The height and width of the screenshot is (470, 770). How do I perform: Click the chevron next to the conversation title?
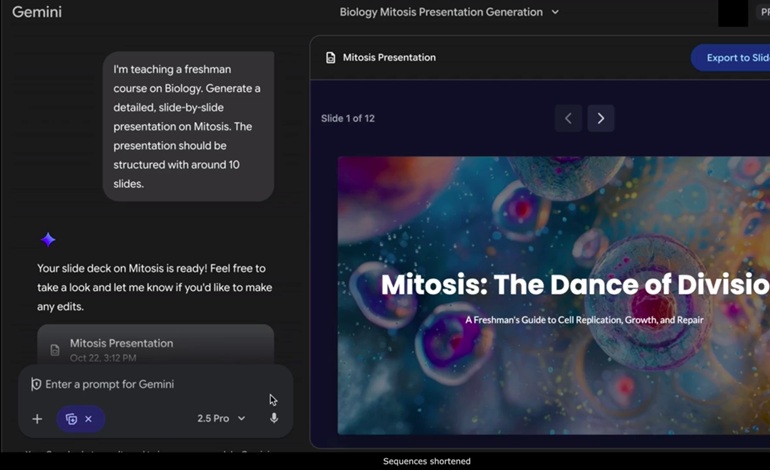tap(556, 12)
